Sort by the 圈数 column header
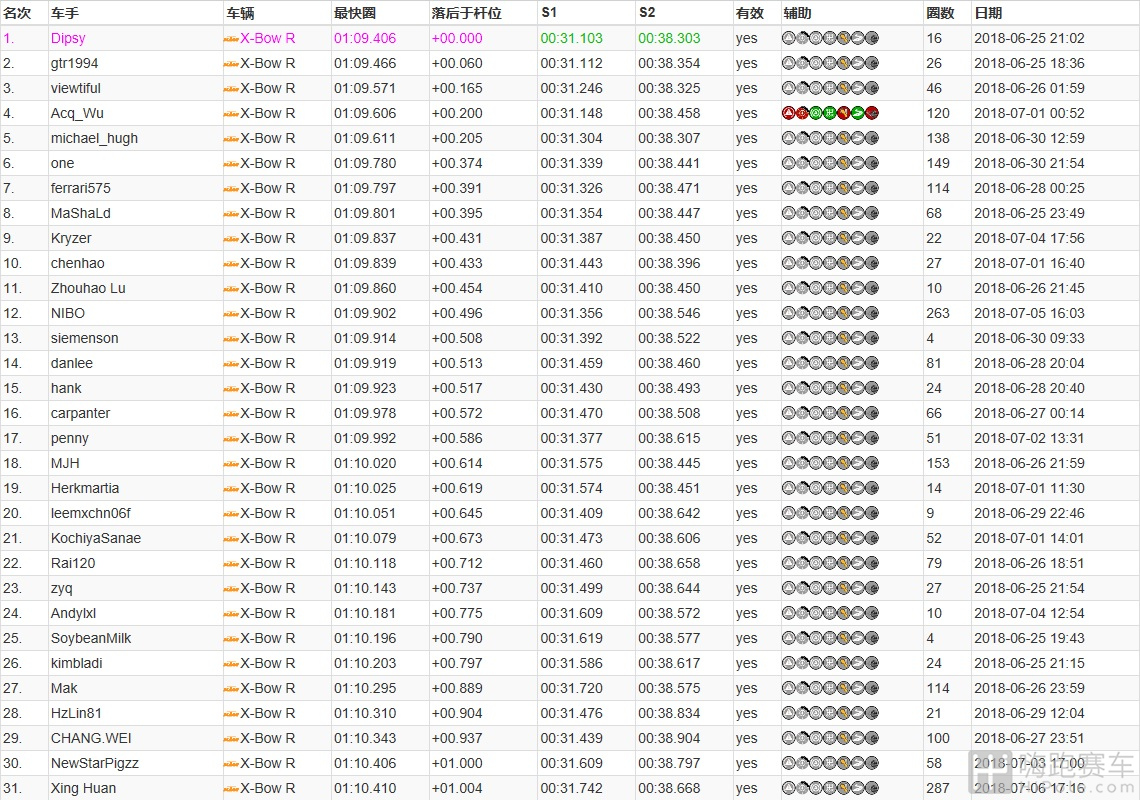The width and height of the screenshot is (1140, 800). [940, 13]
